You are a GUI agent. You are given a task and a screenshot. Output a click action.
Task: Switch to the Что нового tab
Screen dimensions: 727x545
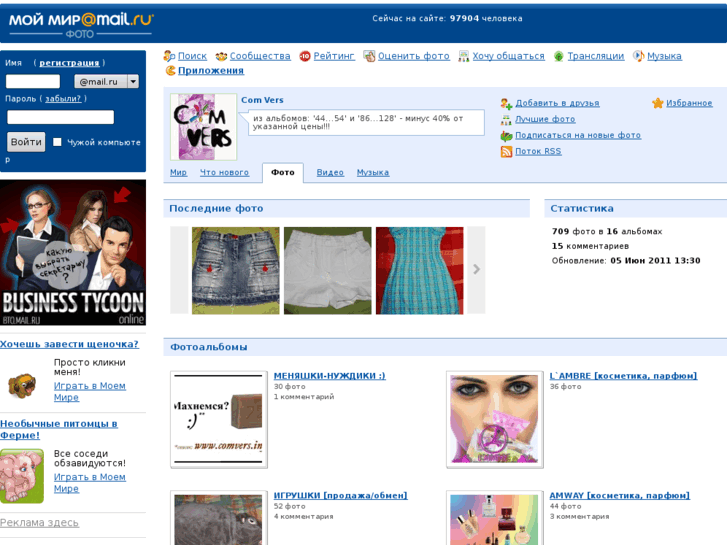point(224,173)
